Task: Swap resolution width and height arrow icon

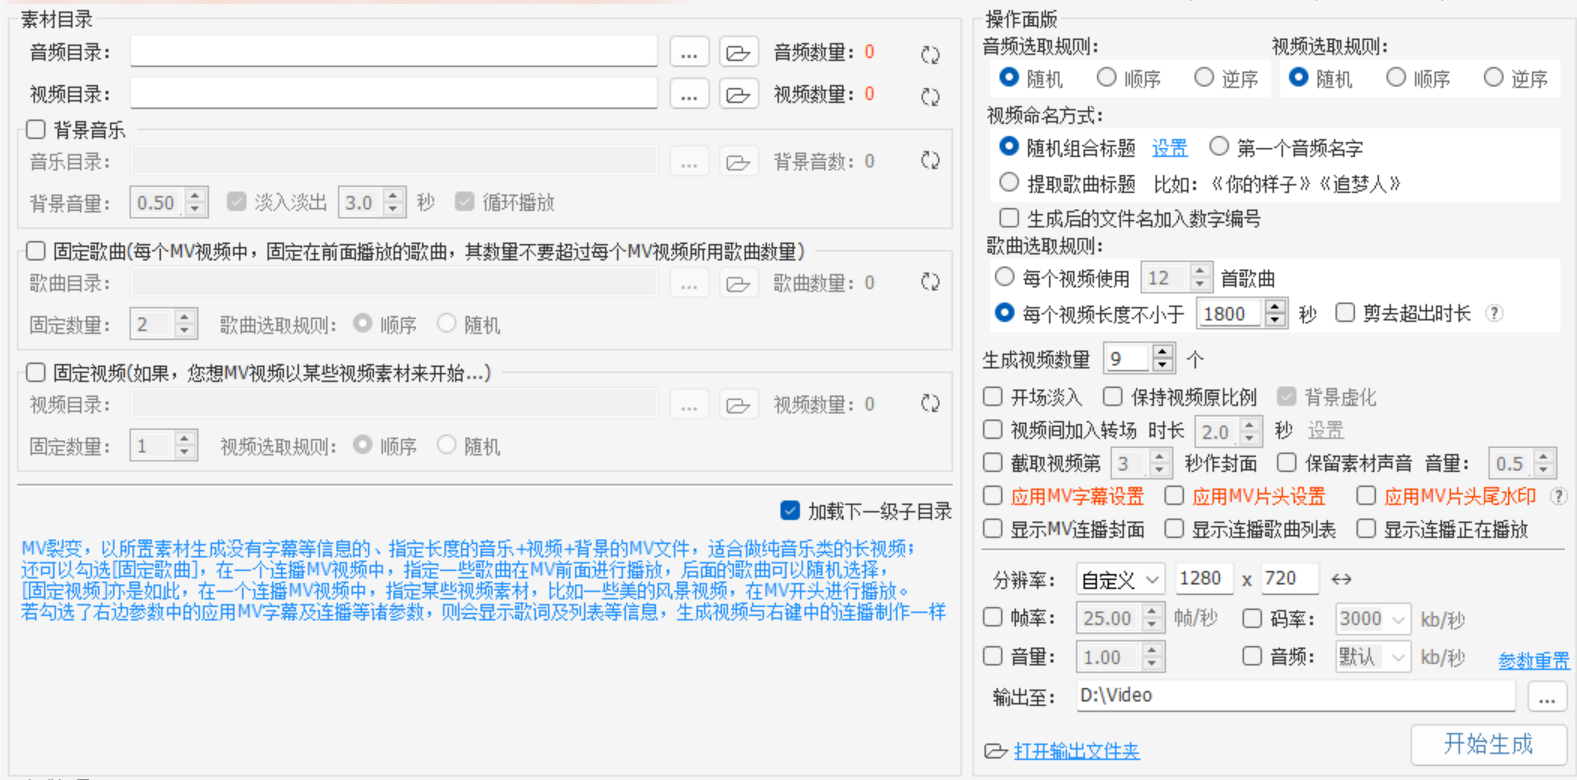Action: point(1342,579)
